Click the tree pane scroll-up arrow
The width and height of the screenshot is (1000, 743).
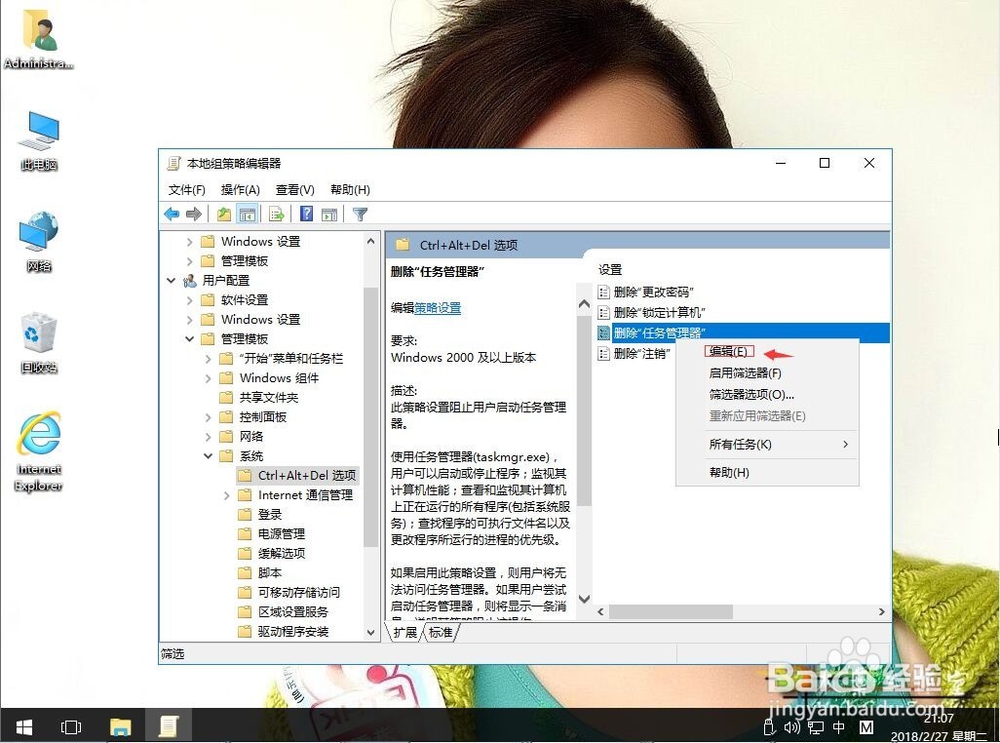(x=371, y=241)
